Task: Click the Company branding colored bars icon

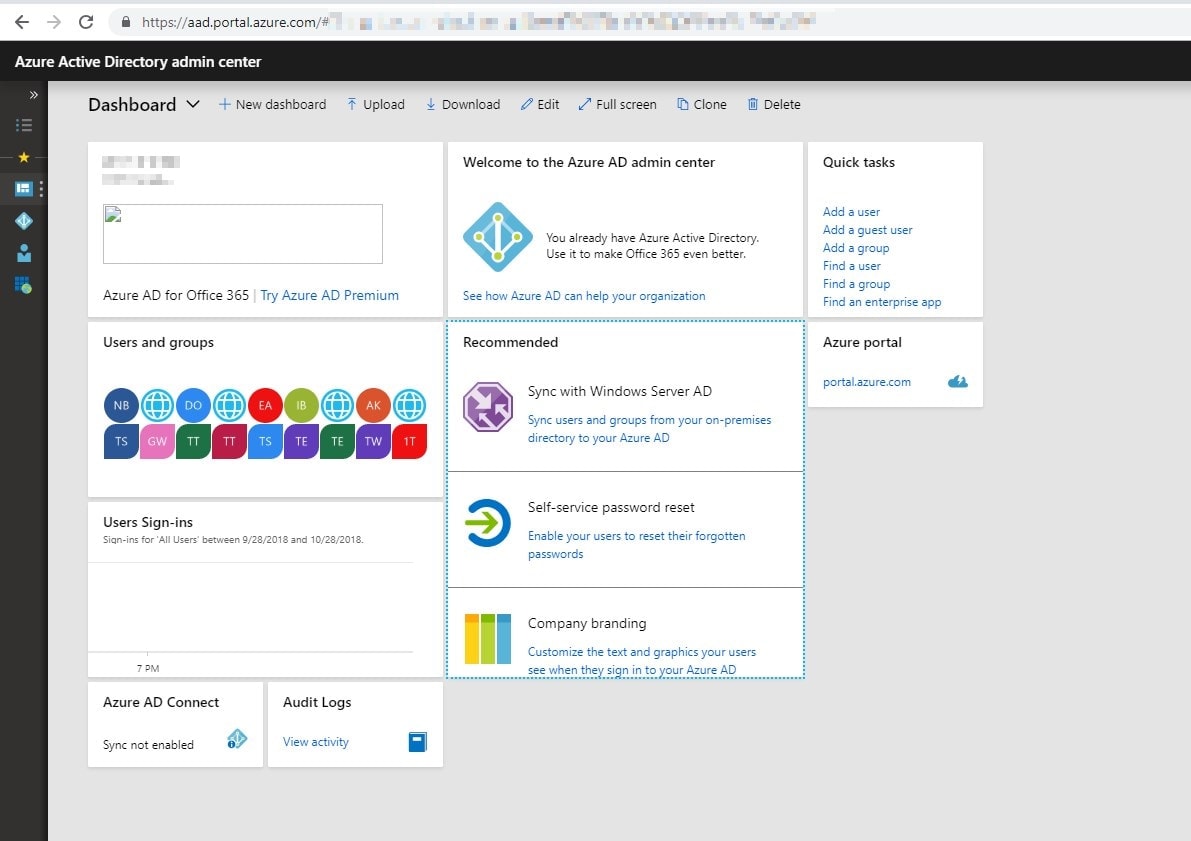Action: pos(488,639)
